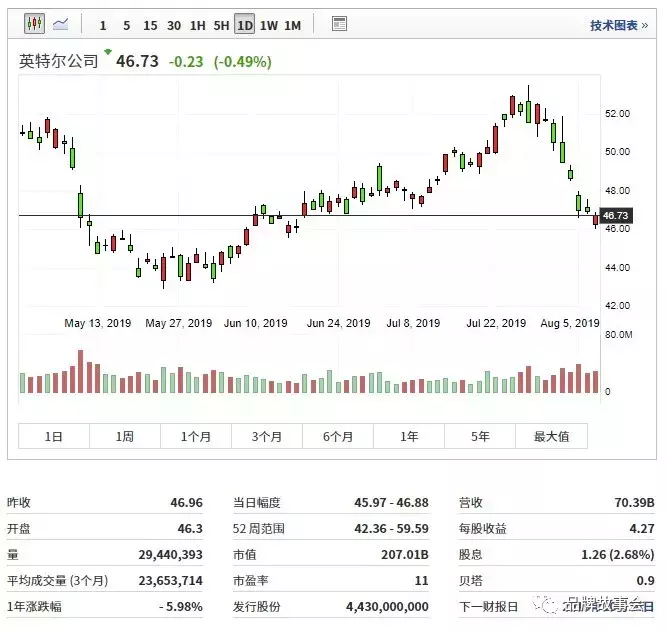Choose the 5年 time range
Screen dimensions: 666x633
pyautogui.click(x=480, y=436)
